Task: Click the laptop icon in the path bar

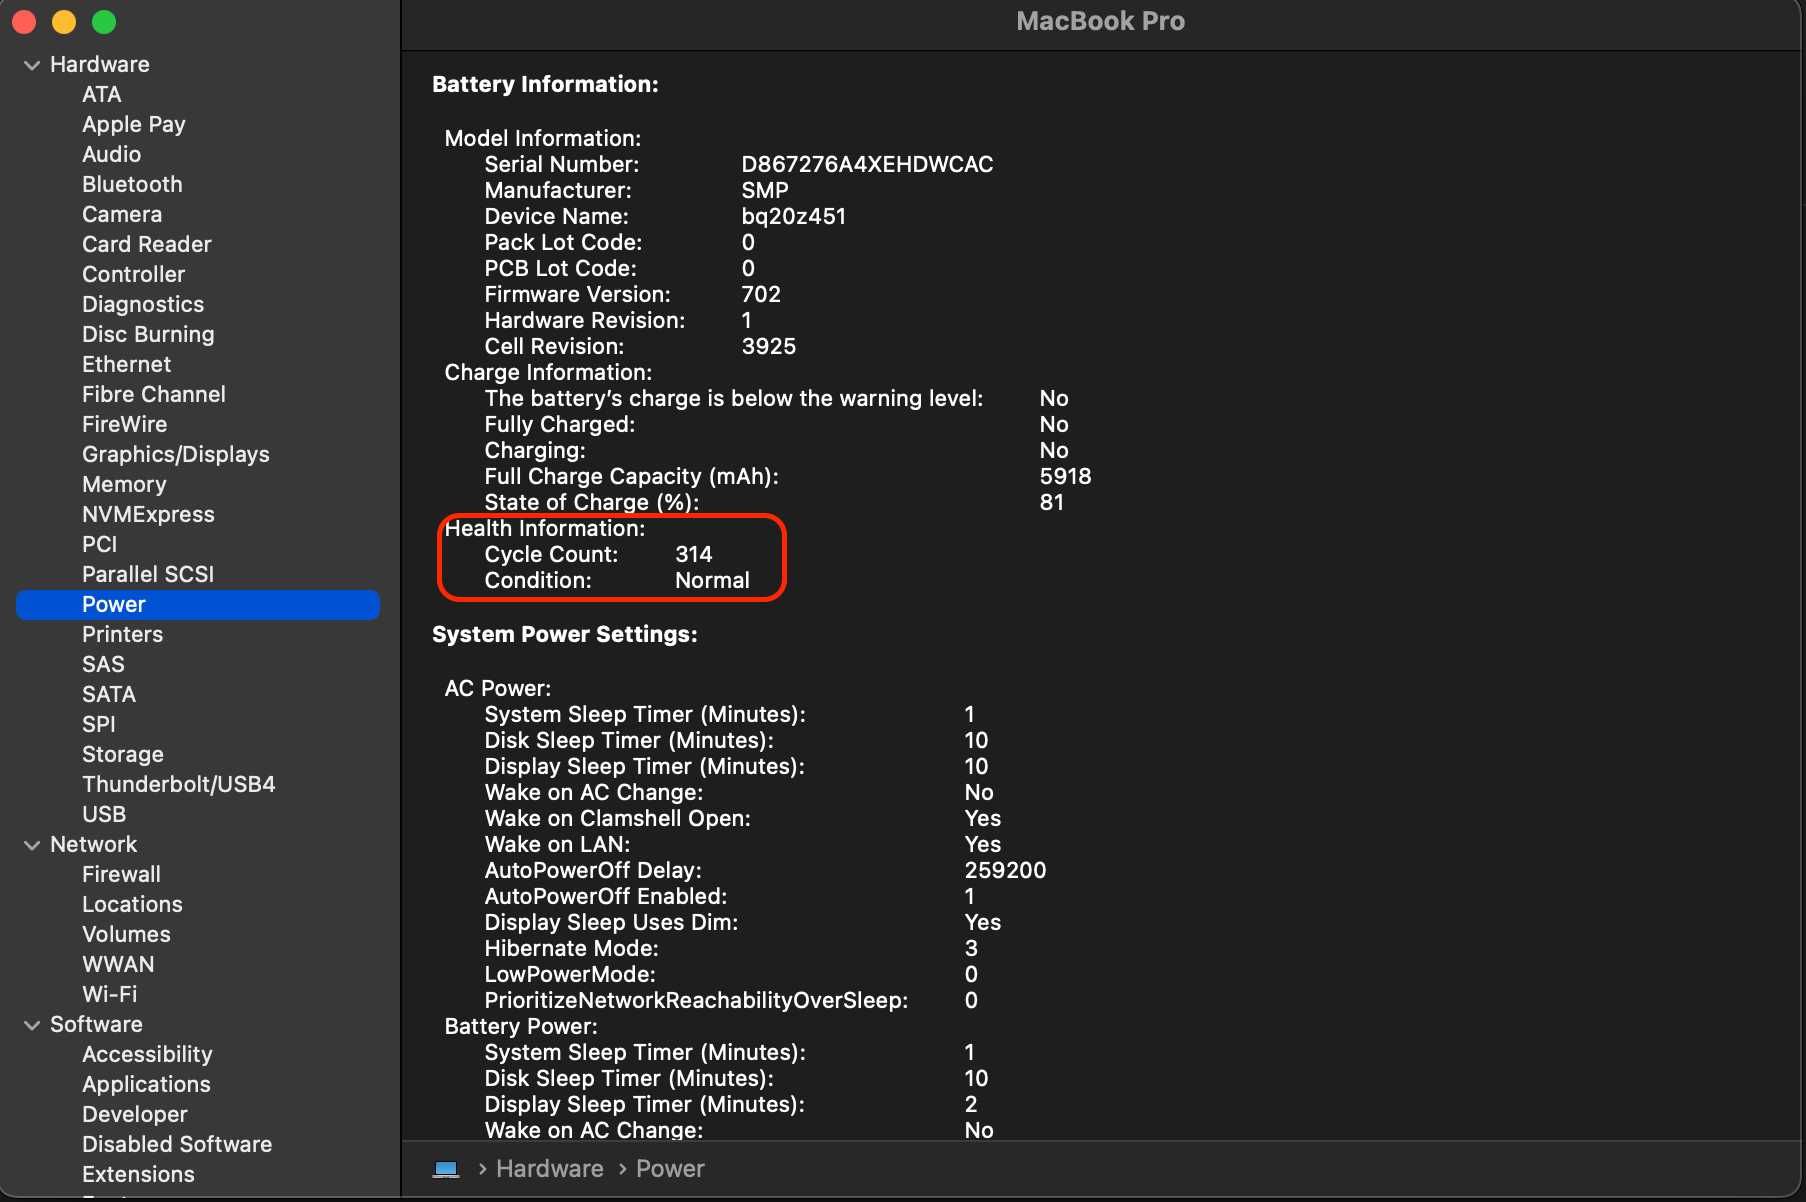Action: click(446, 1169)
